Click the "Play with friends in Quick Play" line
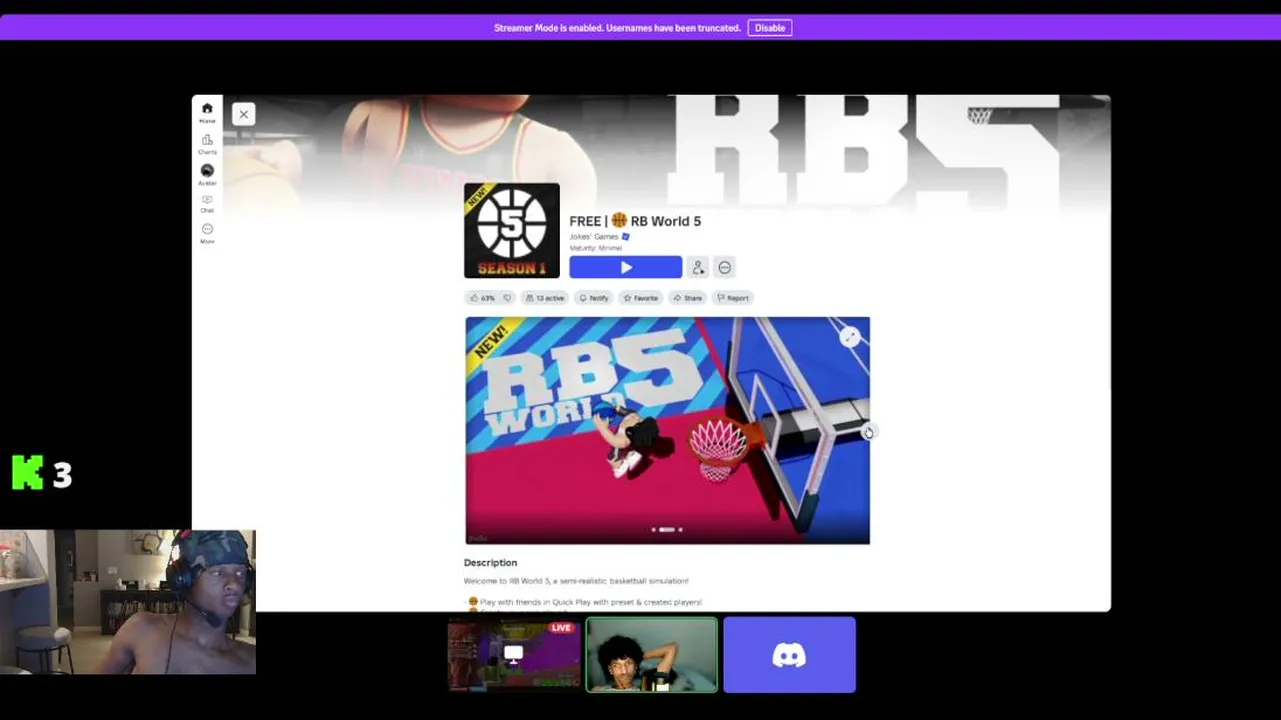Viewport: 1281px width, 720px height. pos(585,602)
